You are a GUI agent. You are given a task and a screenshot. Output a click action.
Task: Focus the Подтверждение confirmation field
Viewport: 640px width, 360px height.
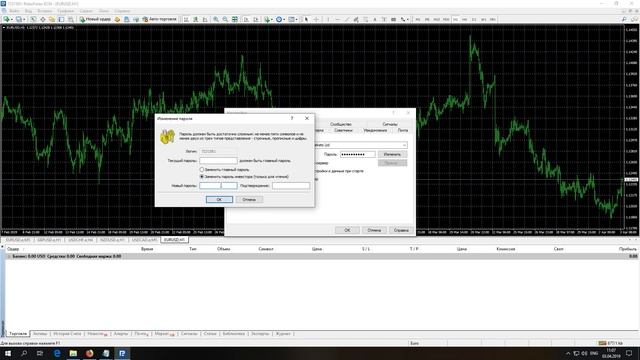[x=291, y=185]
